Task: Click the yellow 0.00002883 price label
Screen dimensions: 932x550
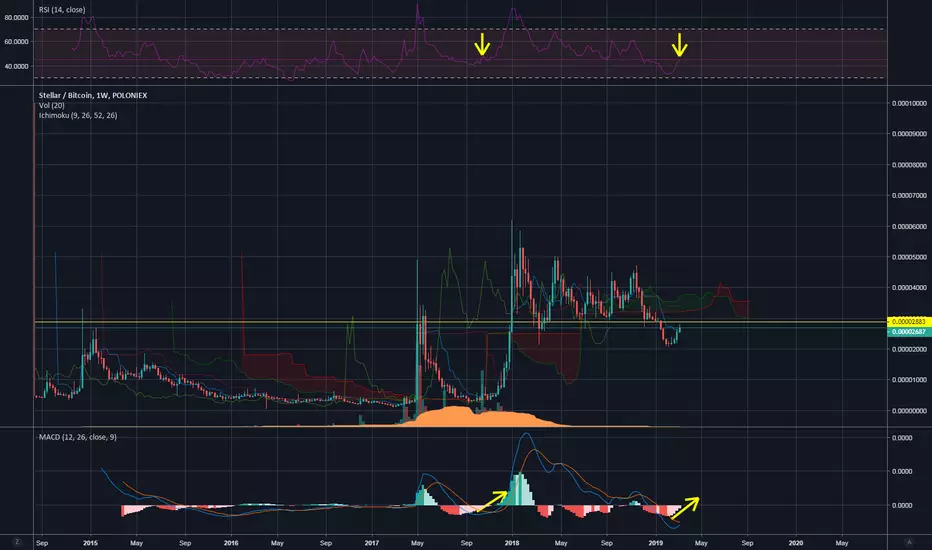Action: coord(907,322)
